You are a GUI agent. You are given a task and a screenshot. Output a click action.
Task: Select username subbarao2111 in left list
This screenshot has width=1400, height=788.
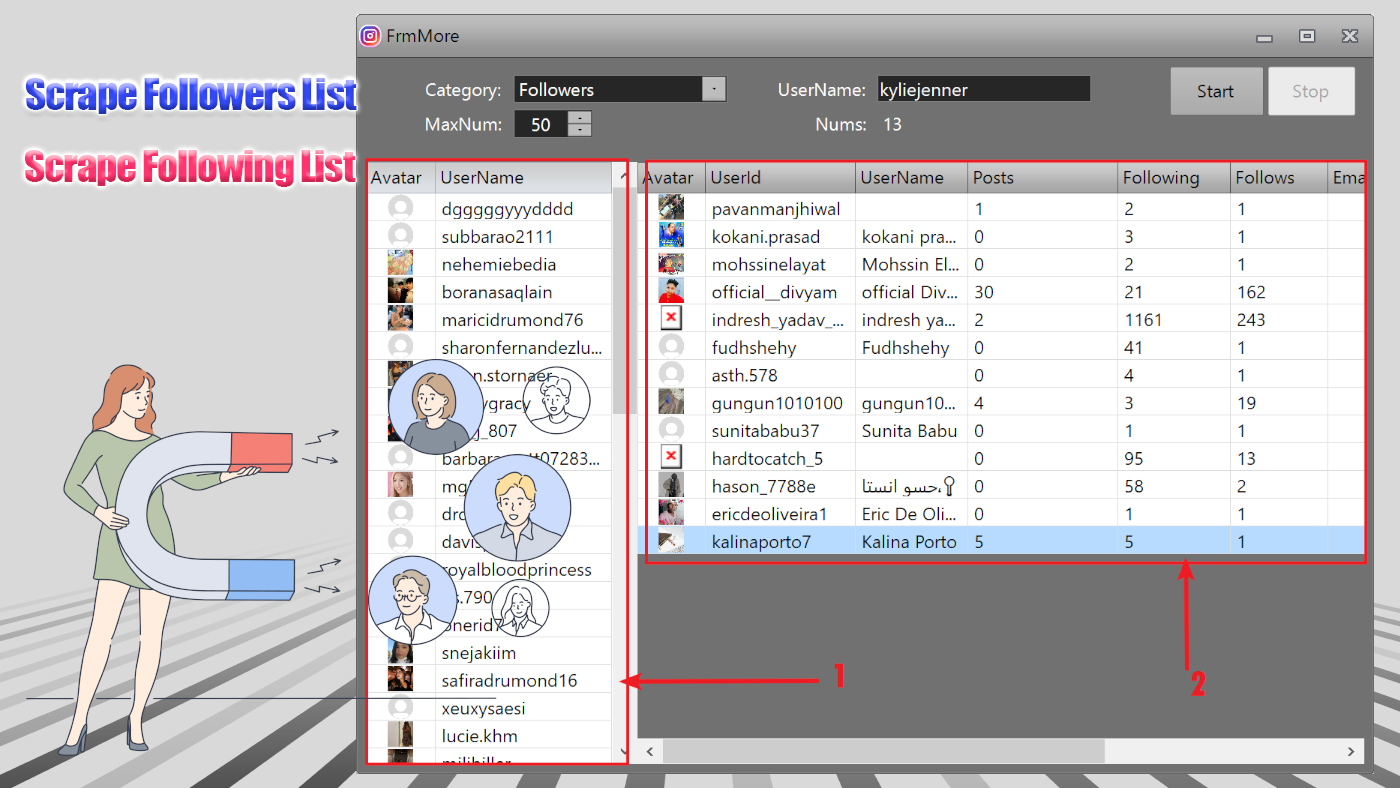click(x=497, y=237)
